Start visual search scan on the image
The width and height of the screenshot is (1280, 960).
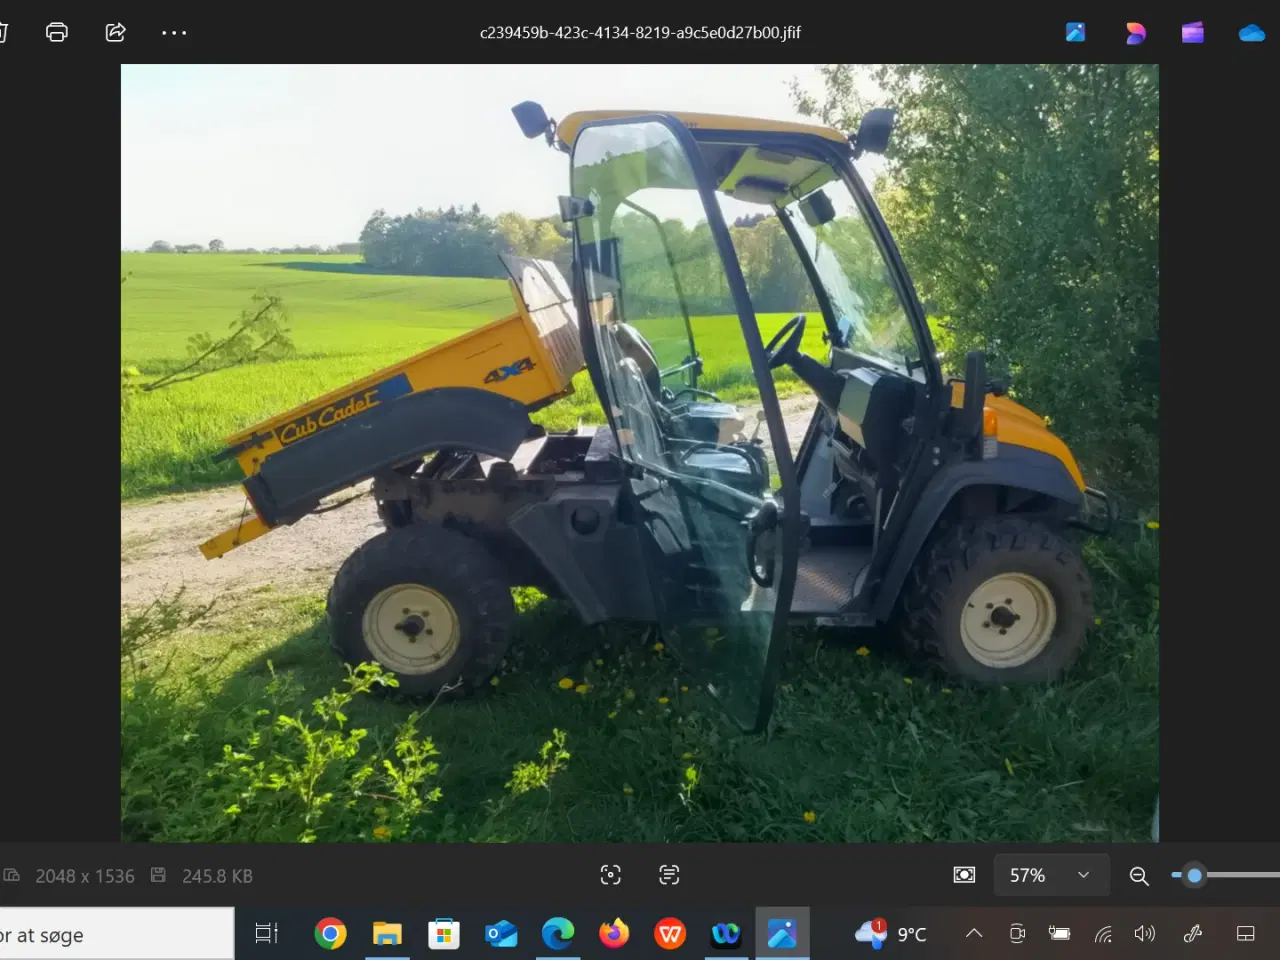[610, 875]
